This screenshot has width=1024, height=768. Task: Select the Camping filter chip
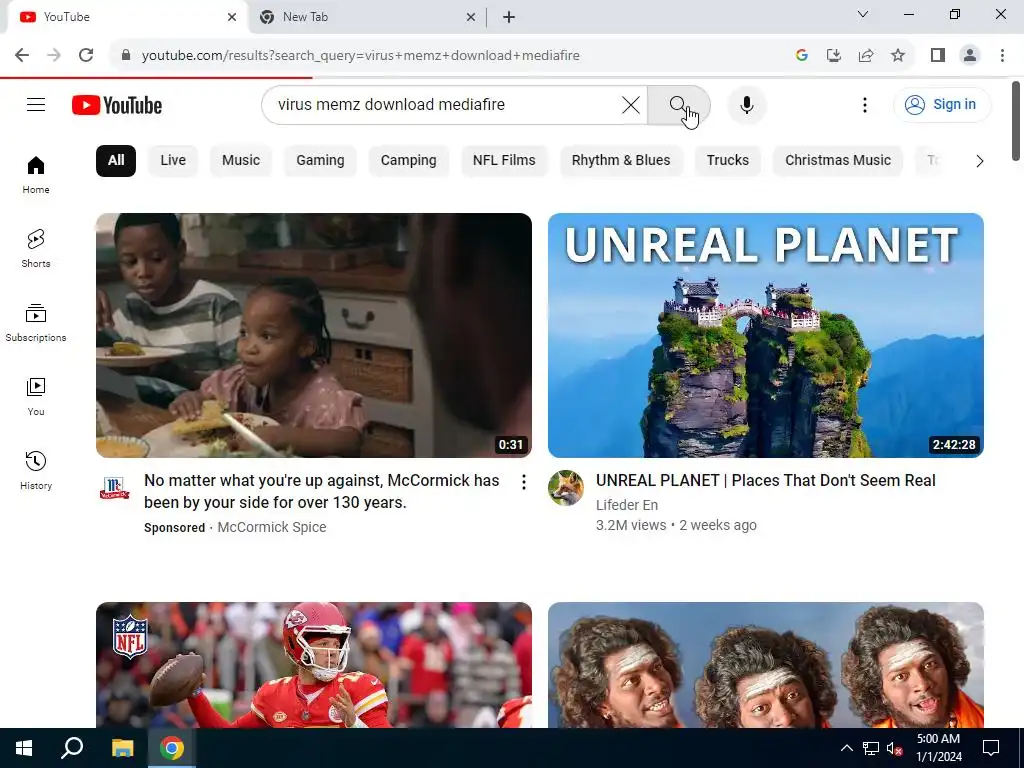coord(408,161)
